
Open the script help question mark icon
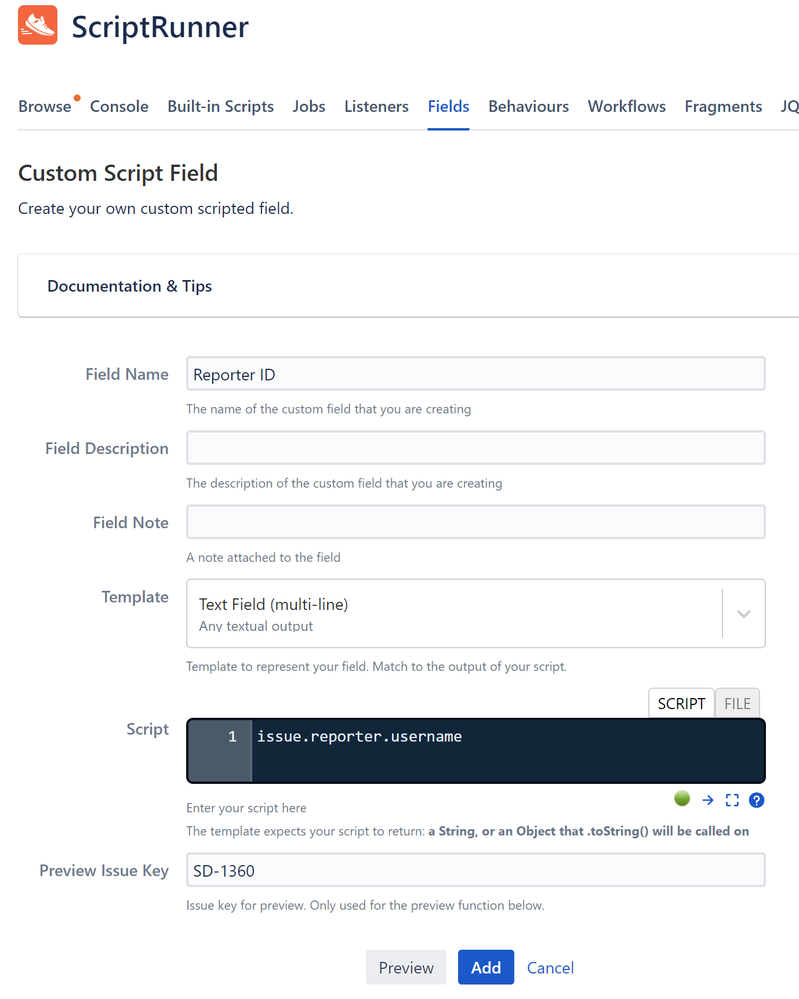(x=756, y=800)
